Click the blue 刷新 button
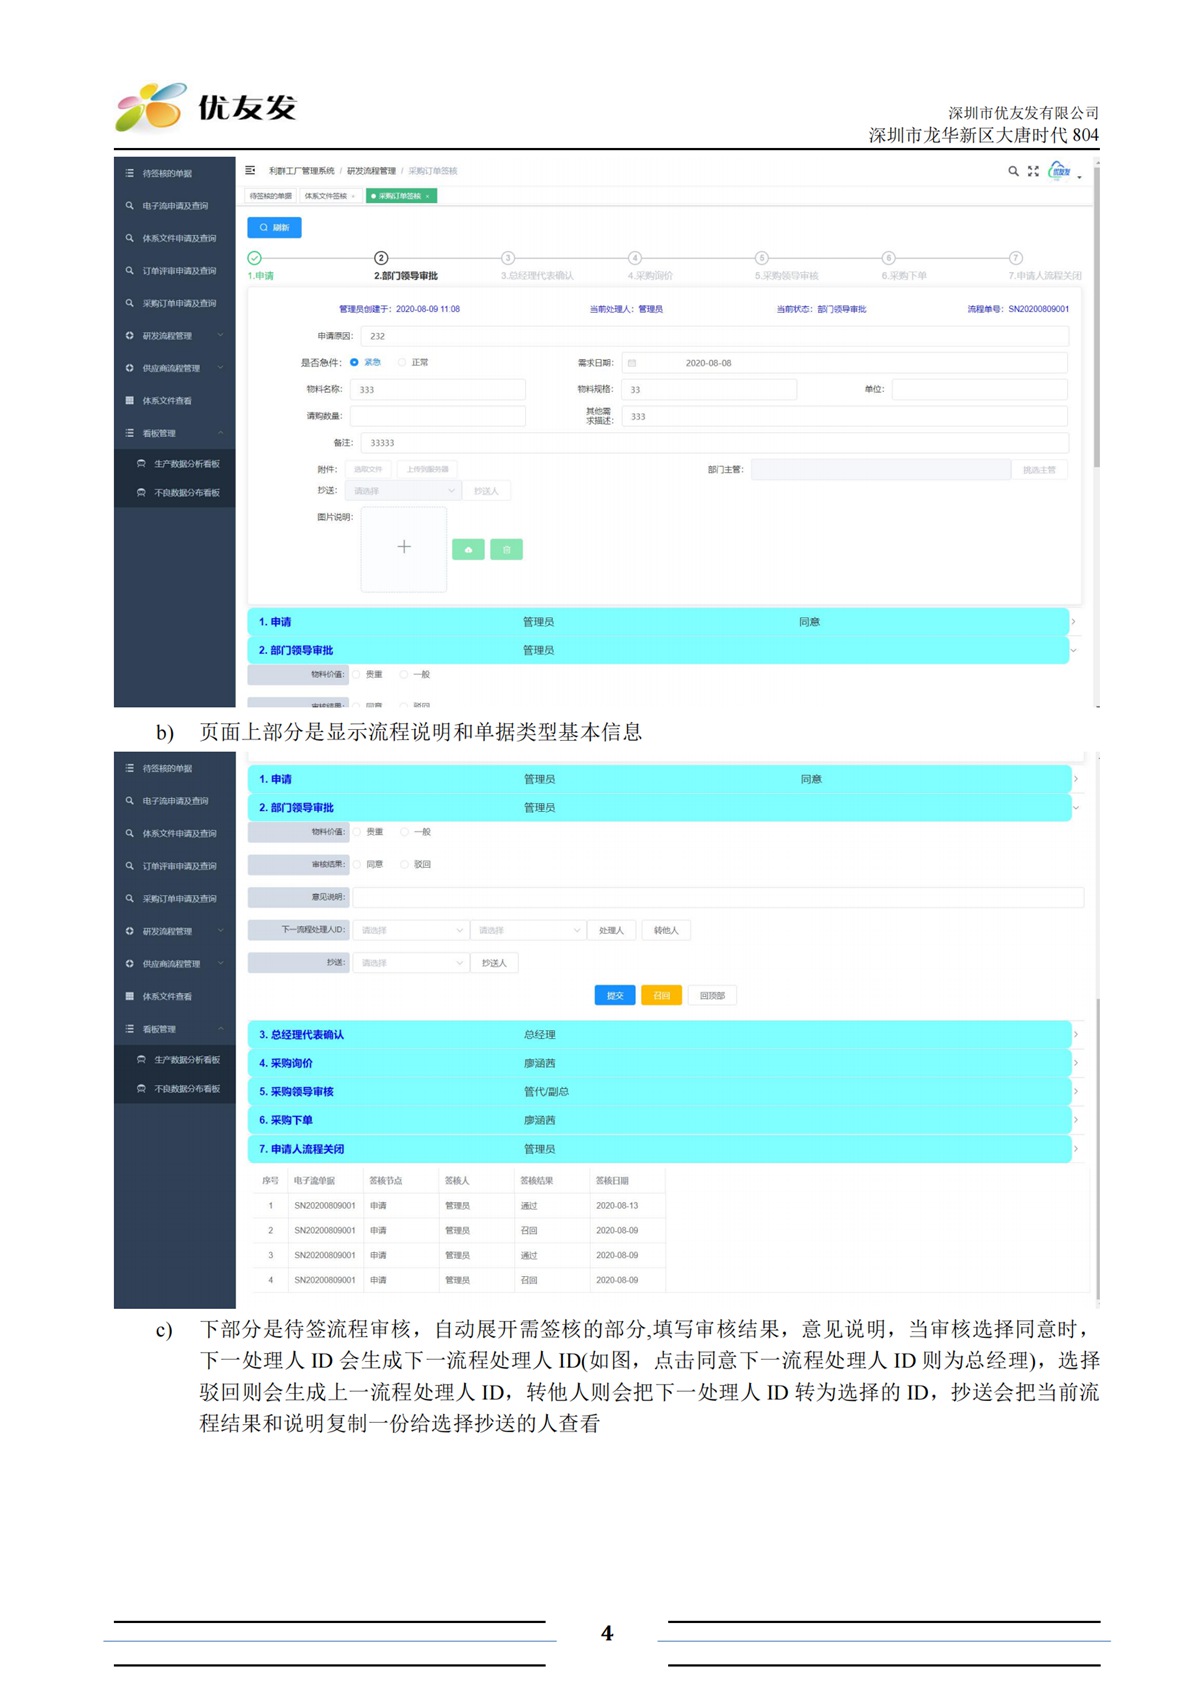The width and height of the screenshot is (1200, 1697). (274, 228)
